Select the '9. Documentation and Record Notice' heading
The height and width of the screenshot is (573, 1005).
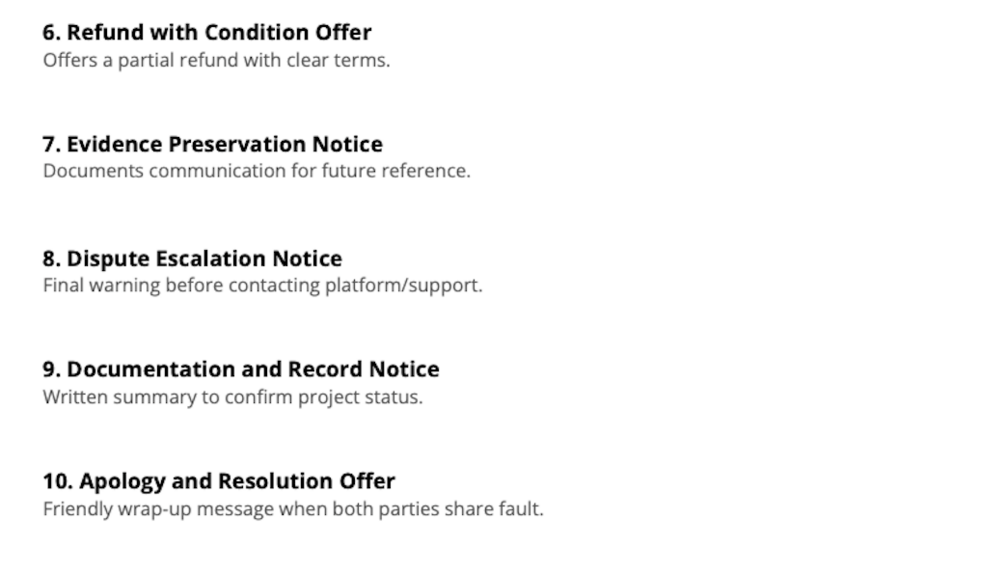pyautogui.click(x=241, y=369)
